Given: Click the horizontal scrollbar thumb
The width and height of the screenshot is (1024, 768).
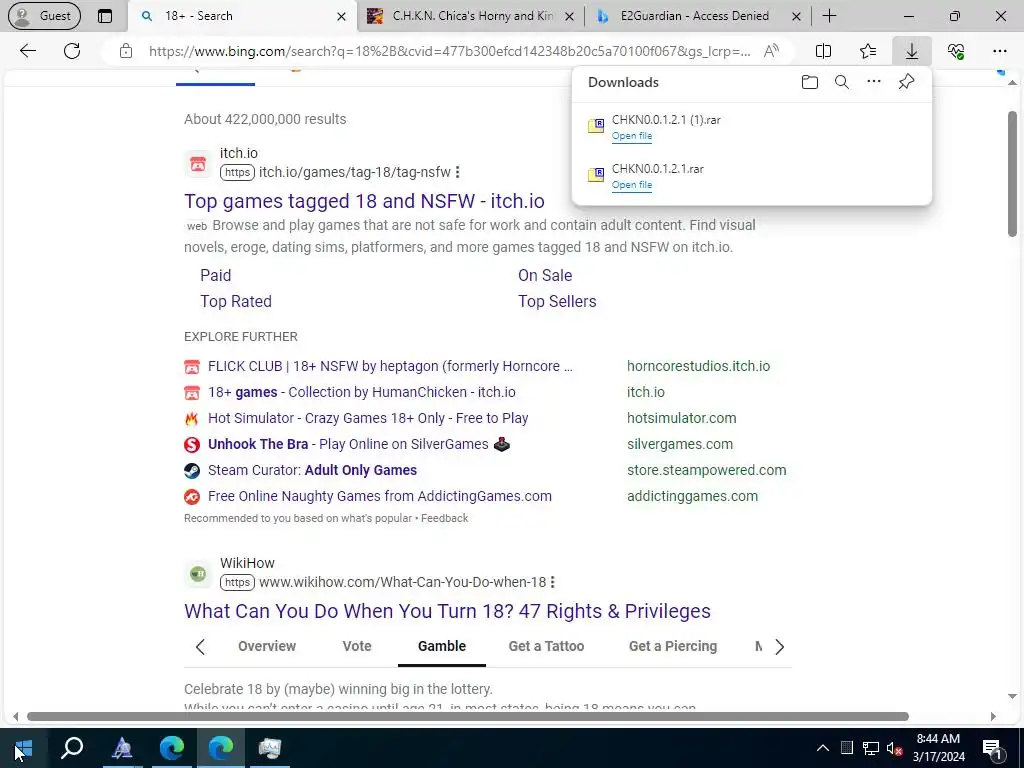Looking at the screenshot, I should (x=468, y=716).
